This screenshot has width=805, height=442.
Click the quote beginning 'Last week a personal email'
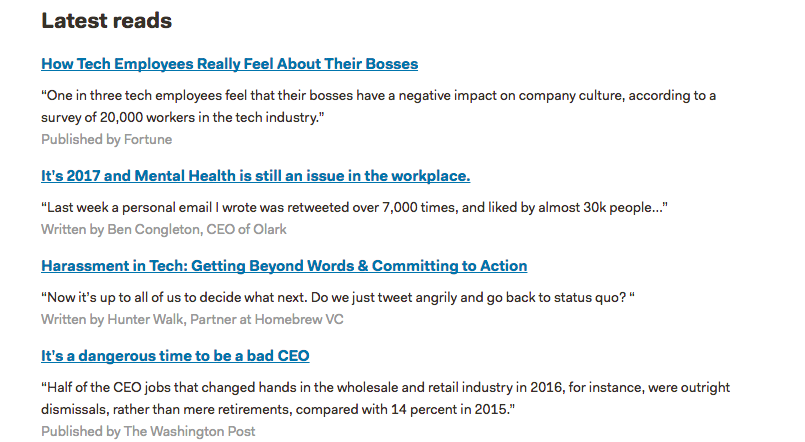[354, 207]
